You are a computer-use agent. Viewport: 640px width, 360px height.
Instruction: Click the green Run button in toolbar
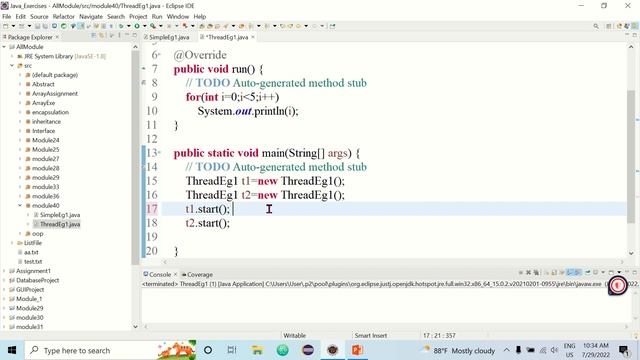click(137, 26)
